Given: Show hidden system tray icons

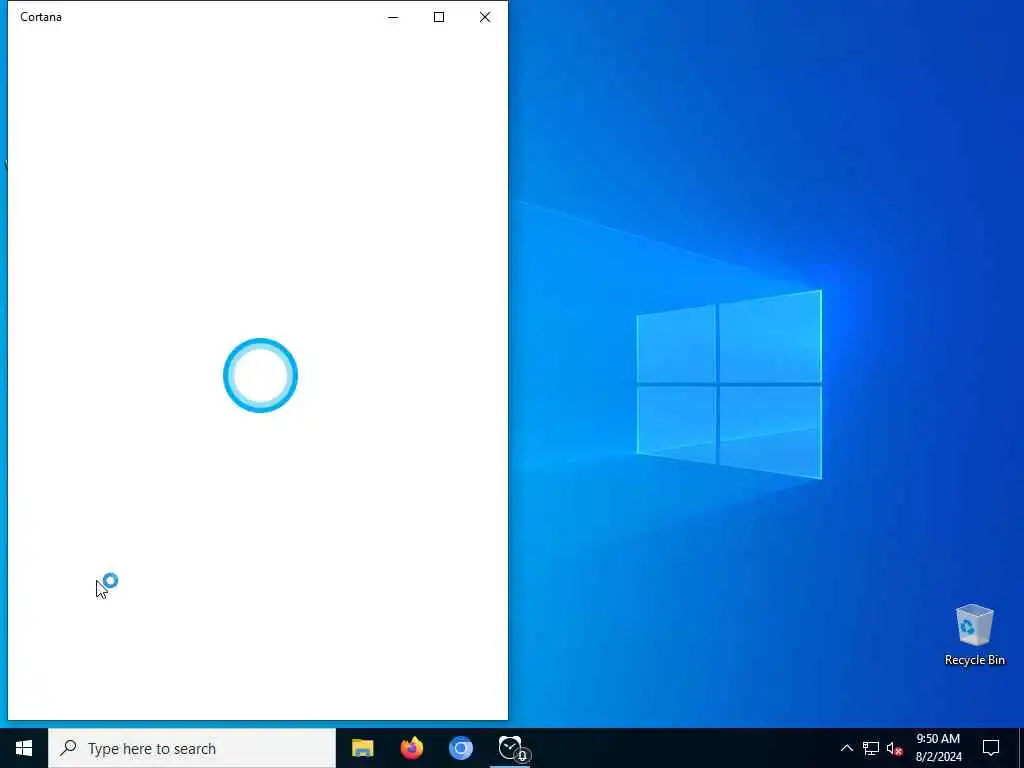Looking at the screenshot, I should point(846,748).
